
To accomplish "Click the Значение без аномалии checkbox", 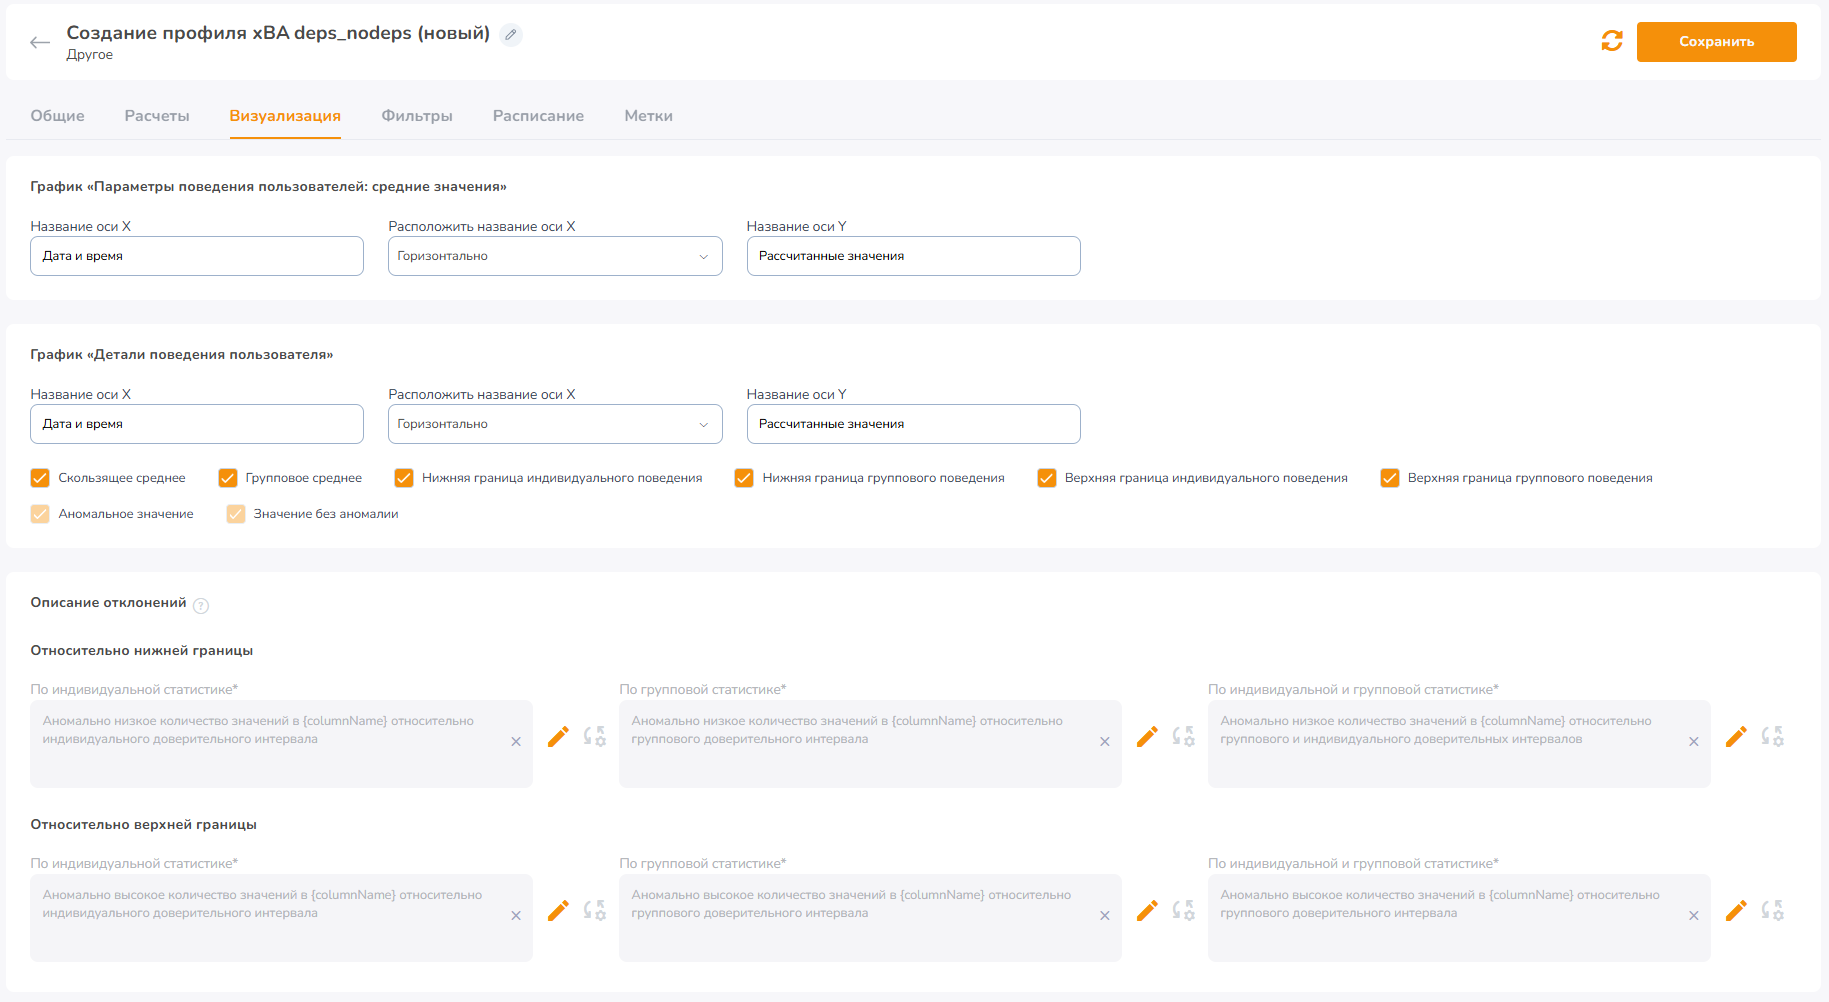I will point(236,514).
